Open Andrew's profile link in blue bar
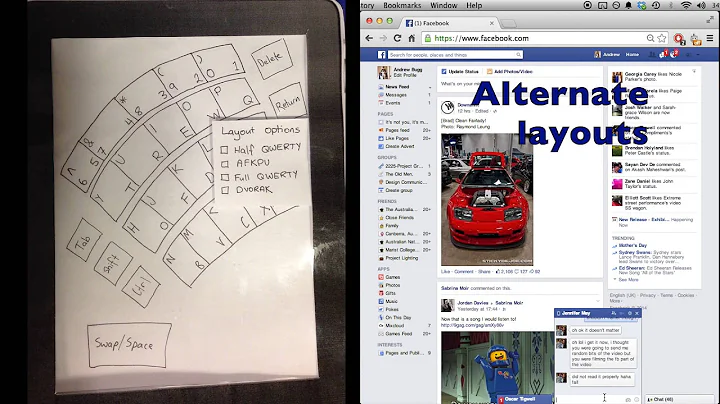 [607, 55]
